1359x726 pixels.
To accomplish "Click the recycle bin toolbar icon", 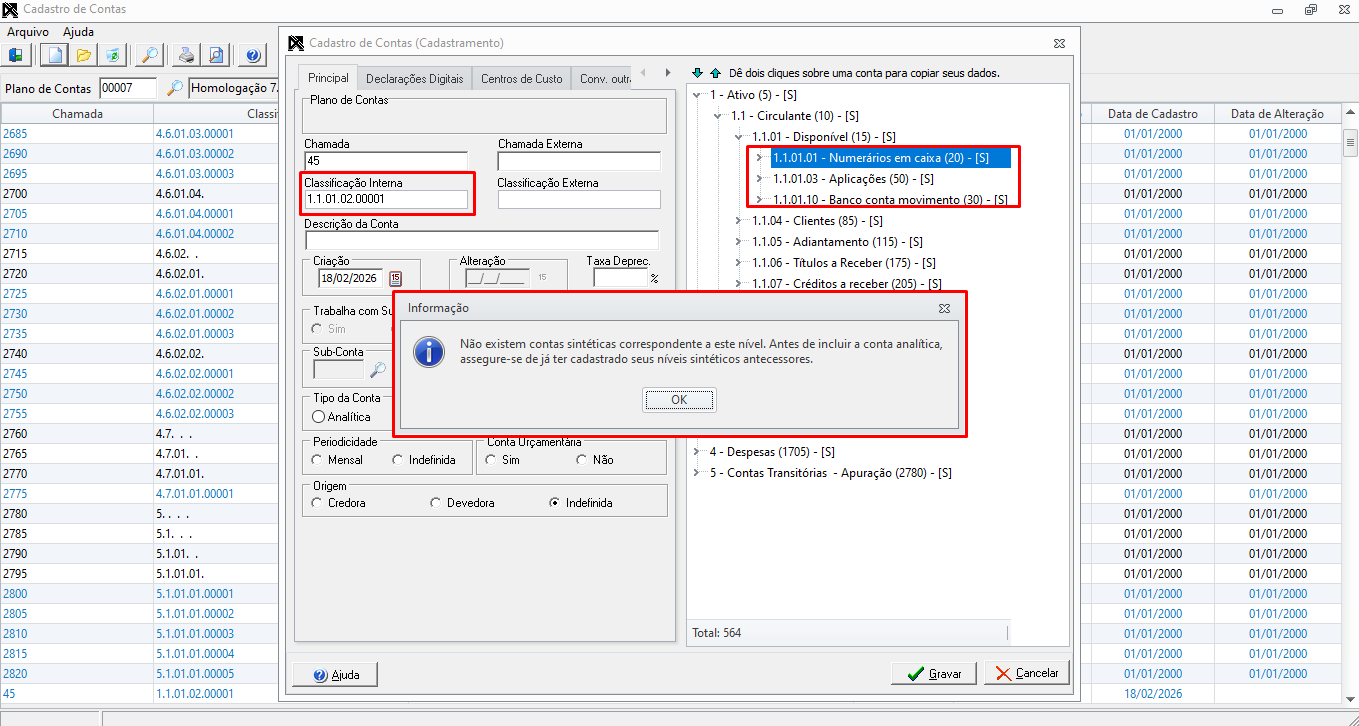I will coord(112,55).
